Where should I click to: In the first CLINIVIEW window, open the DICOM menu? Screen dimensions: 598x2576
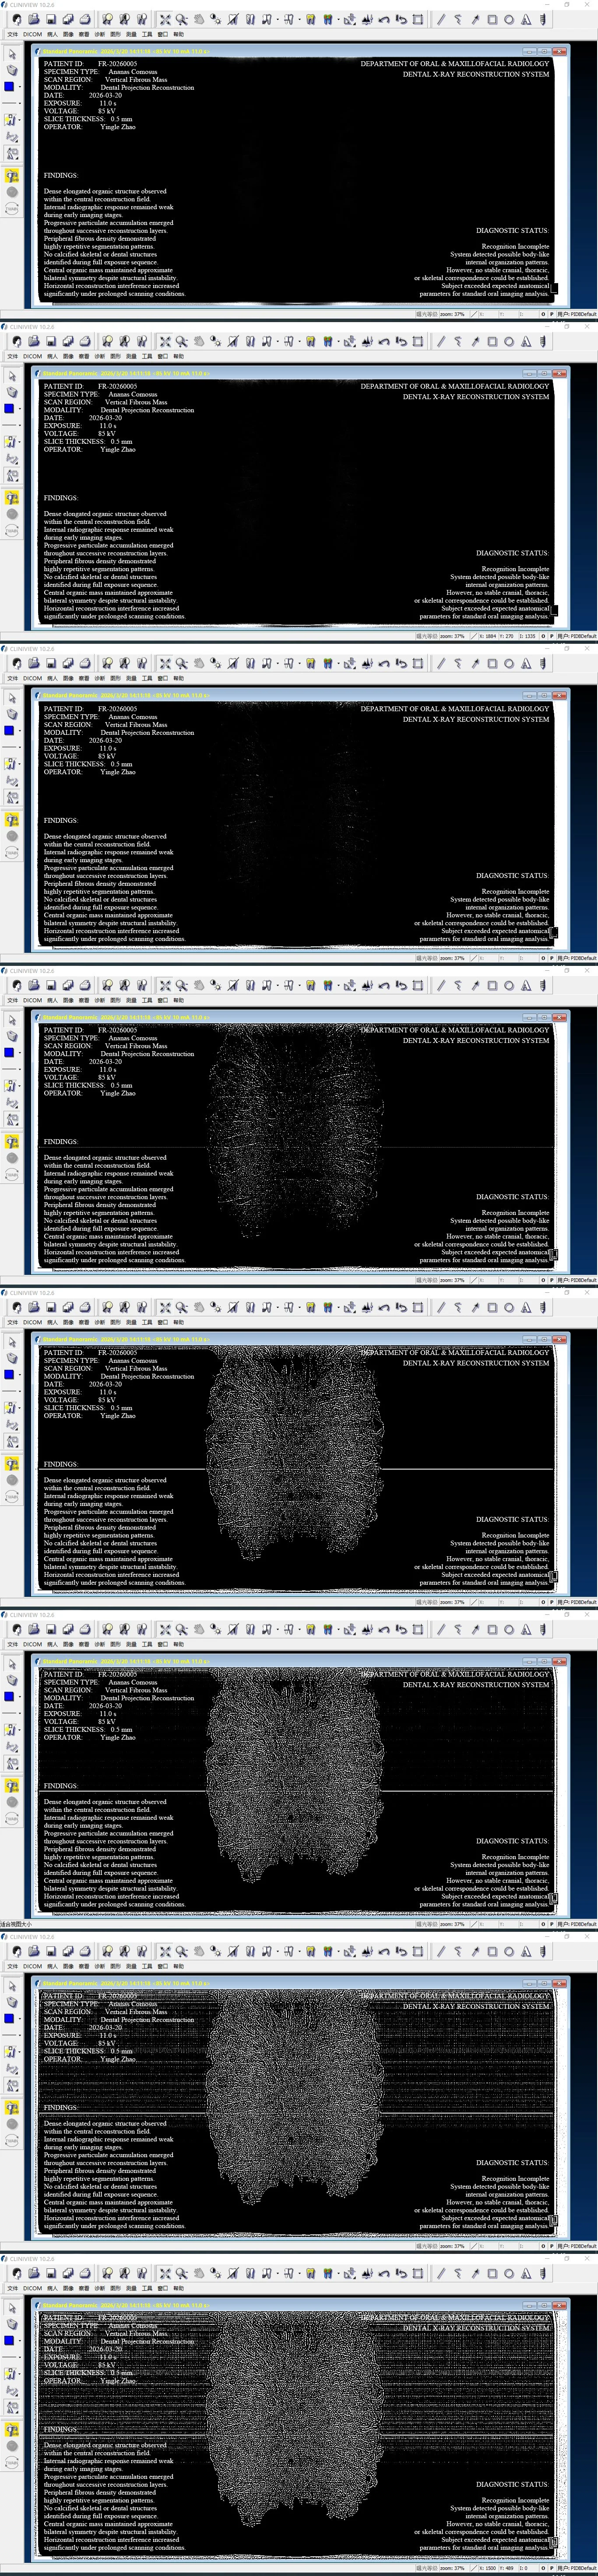[33, 34]
